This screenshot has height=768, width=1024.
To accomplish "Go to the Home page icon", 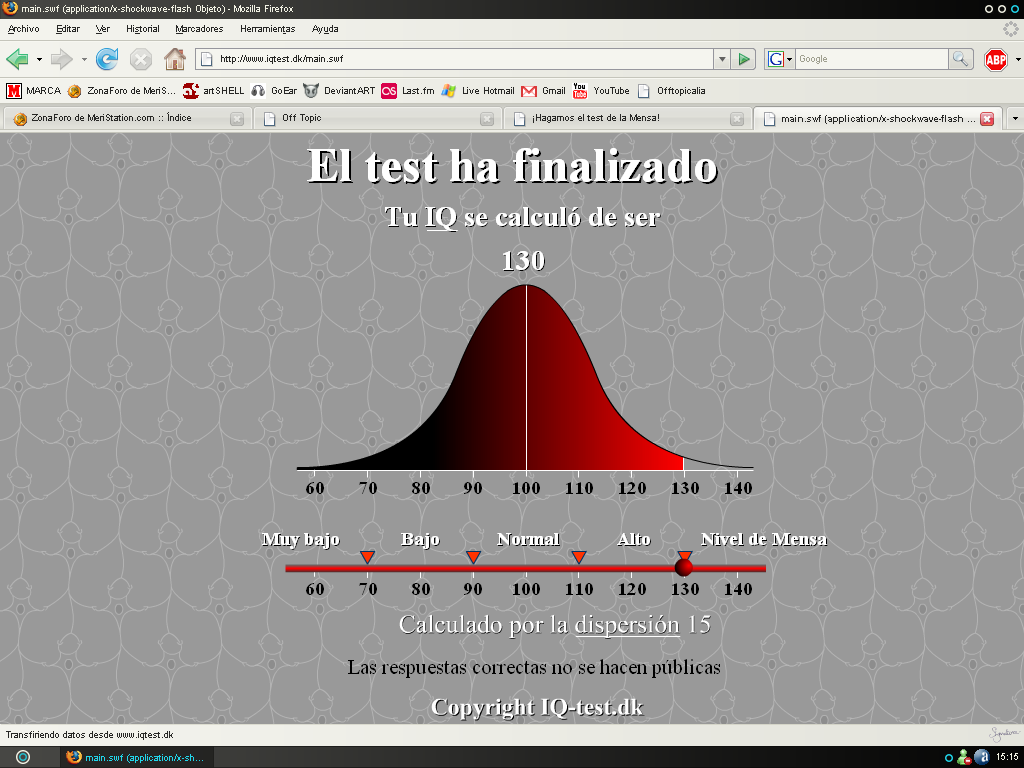I will pyautogui.click(x=174, y=59).
